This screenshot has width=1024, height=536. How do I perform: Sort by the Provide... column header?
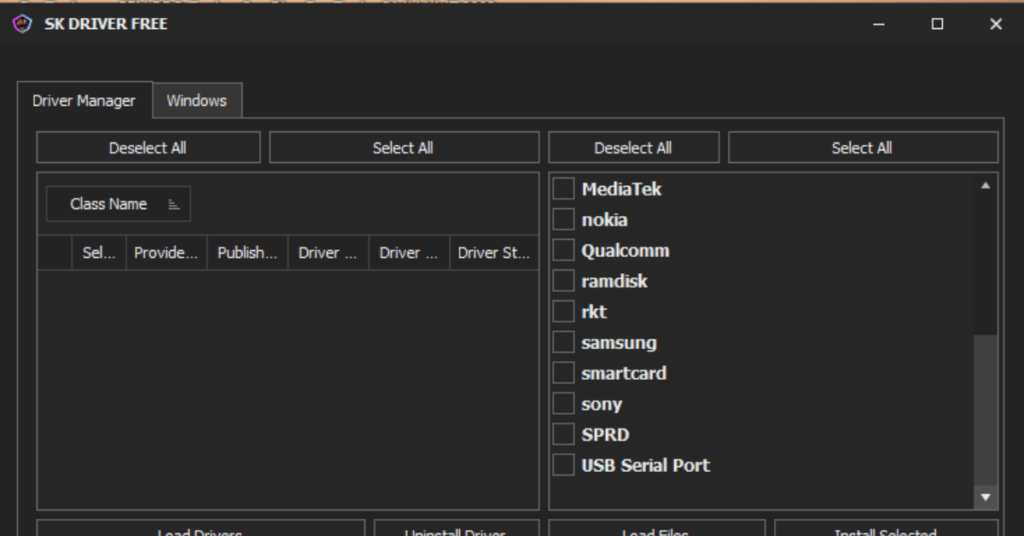(166, 253)
